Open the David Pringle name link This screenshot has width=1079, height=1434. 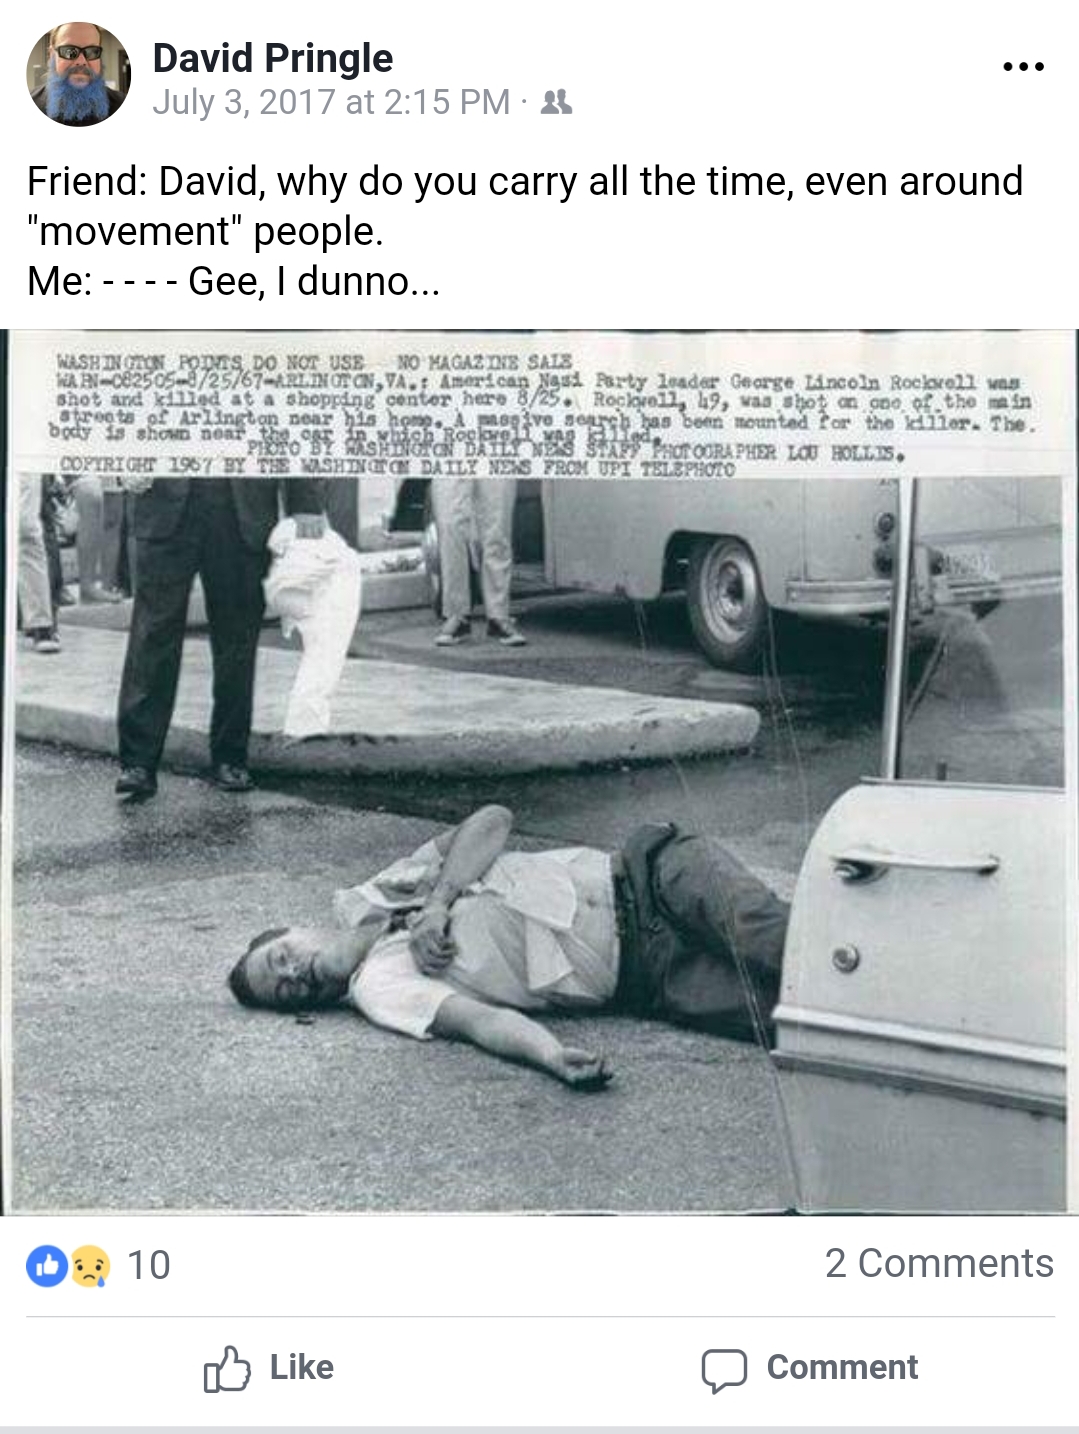pyautogui.click(x=273, y=58)
